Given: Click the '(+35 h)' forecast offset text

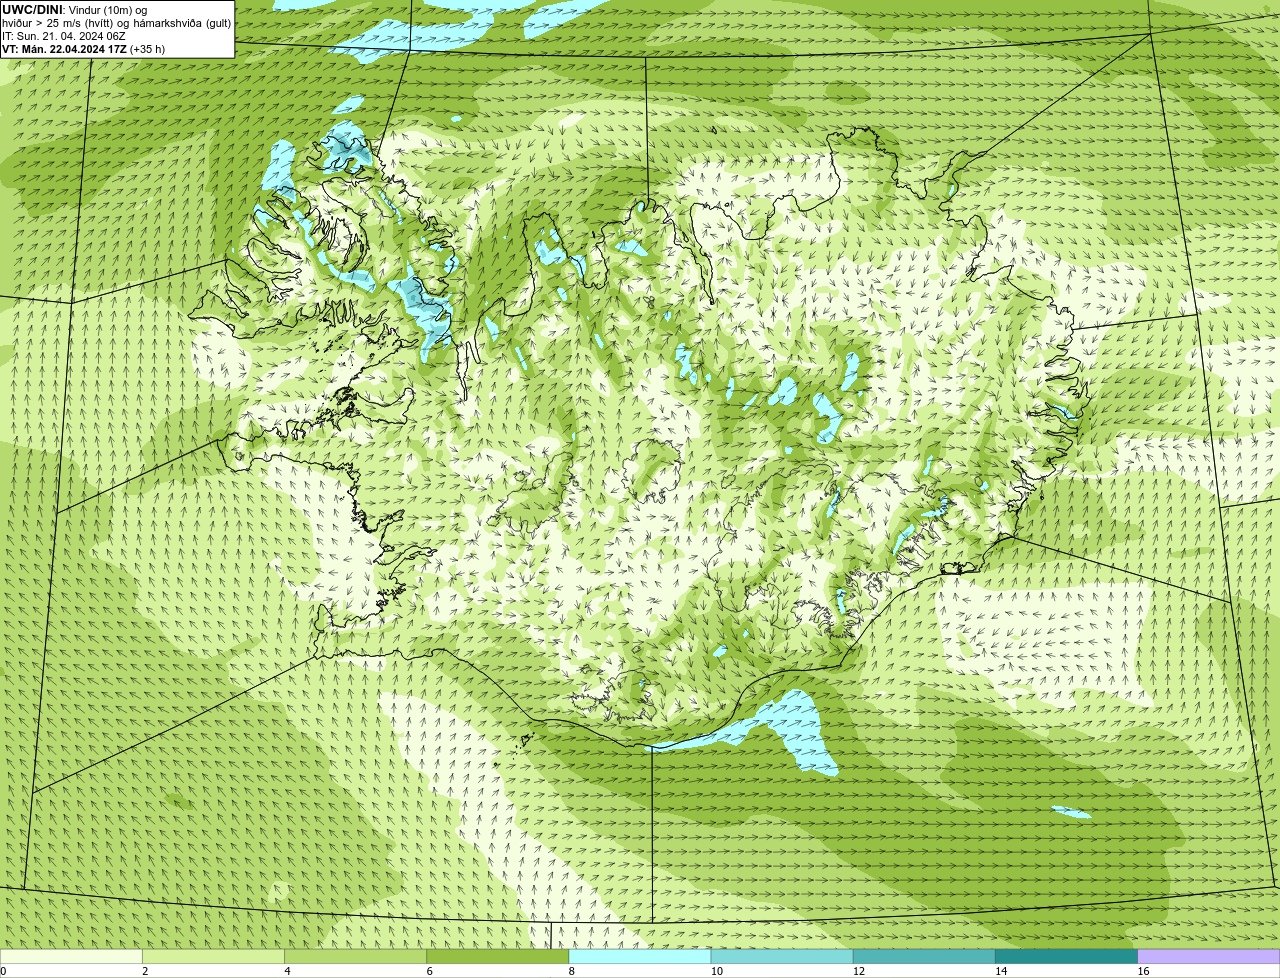Looking at the screenshot, I should click(148, 49).
